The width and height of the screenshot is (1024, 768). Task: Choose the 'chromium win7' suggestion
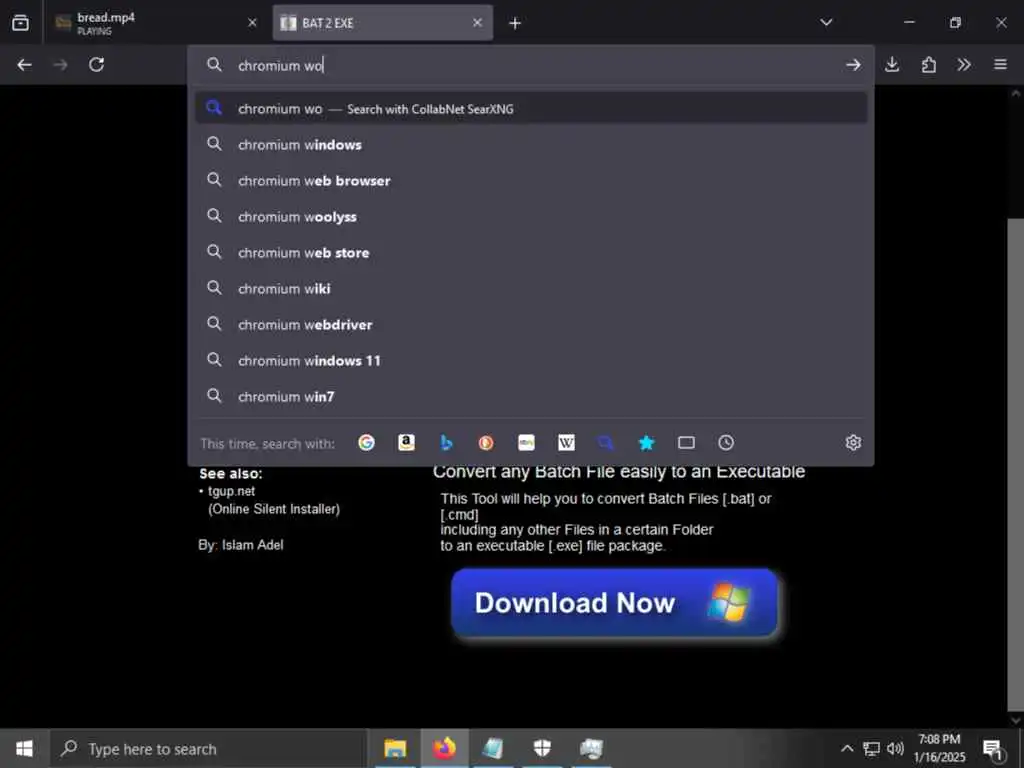[531, 396]
